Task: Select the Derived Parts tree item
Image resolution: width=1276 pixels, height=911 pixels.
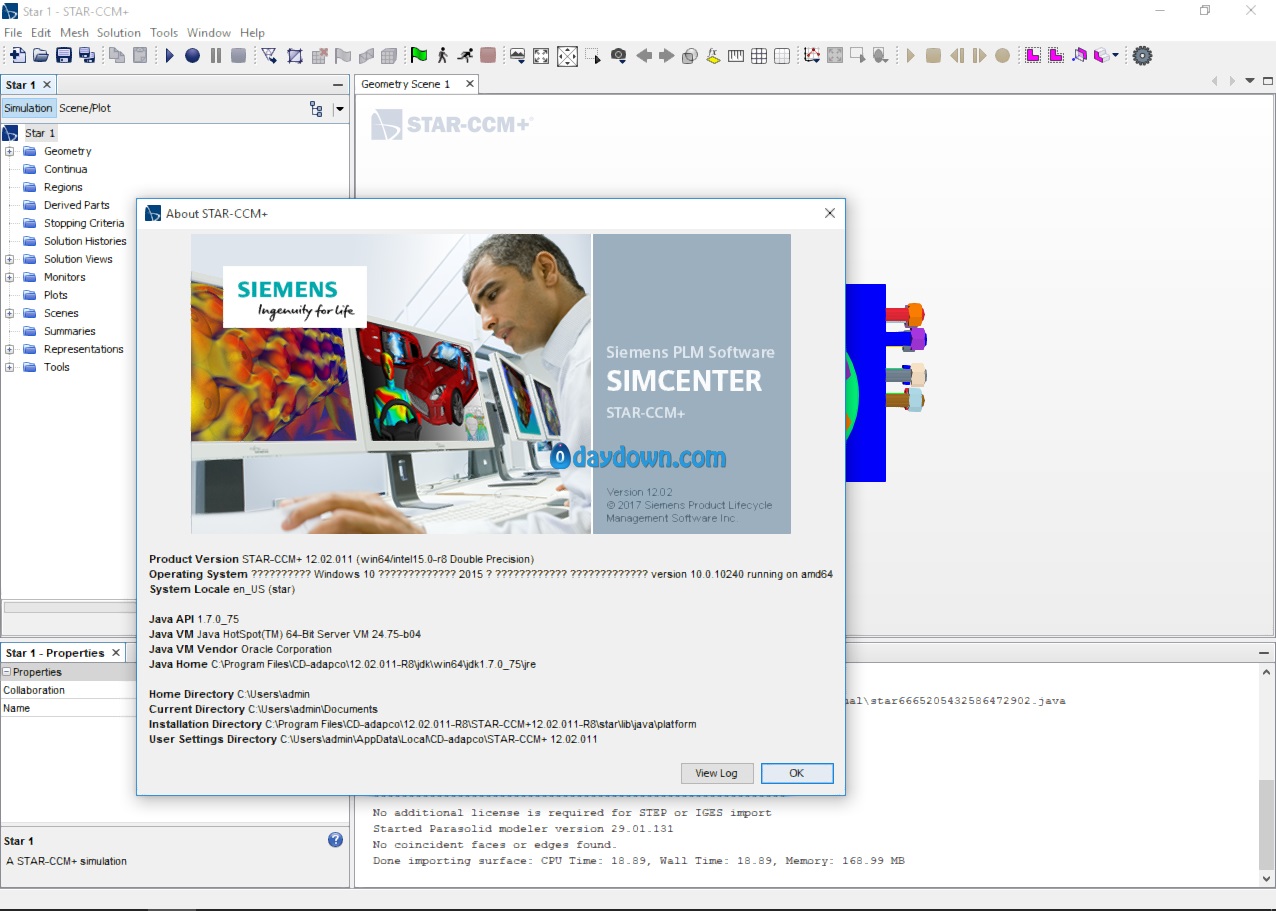Action: [x=76, y=205]
